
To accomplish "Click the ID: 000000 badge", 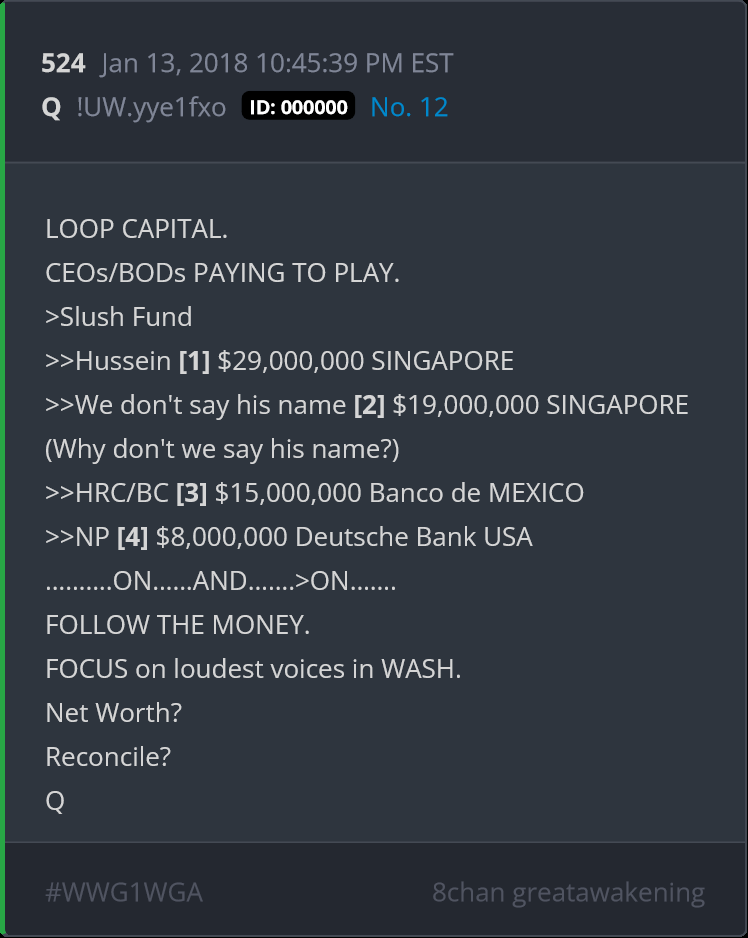I will pos(298,106).
